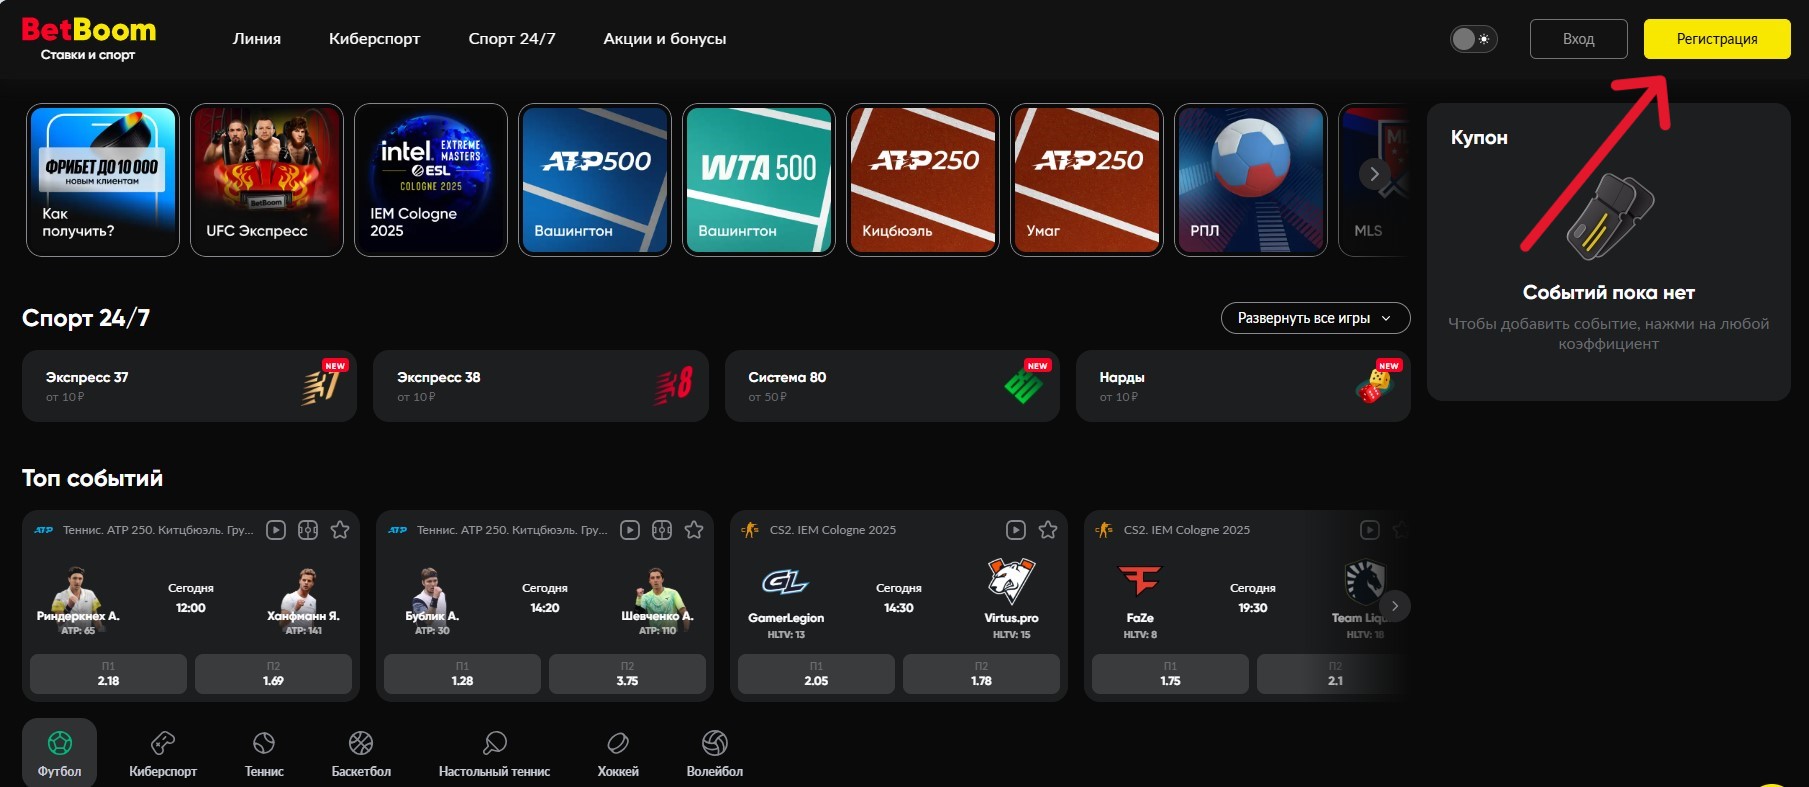Click the Купон empty ticket icon
Screen dimensions: 1809x787
tap(1609, 217)
